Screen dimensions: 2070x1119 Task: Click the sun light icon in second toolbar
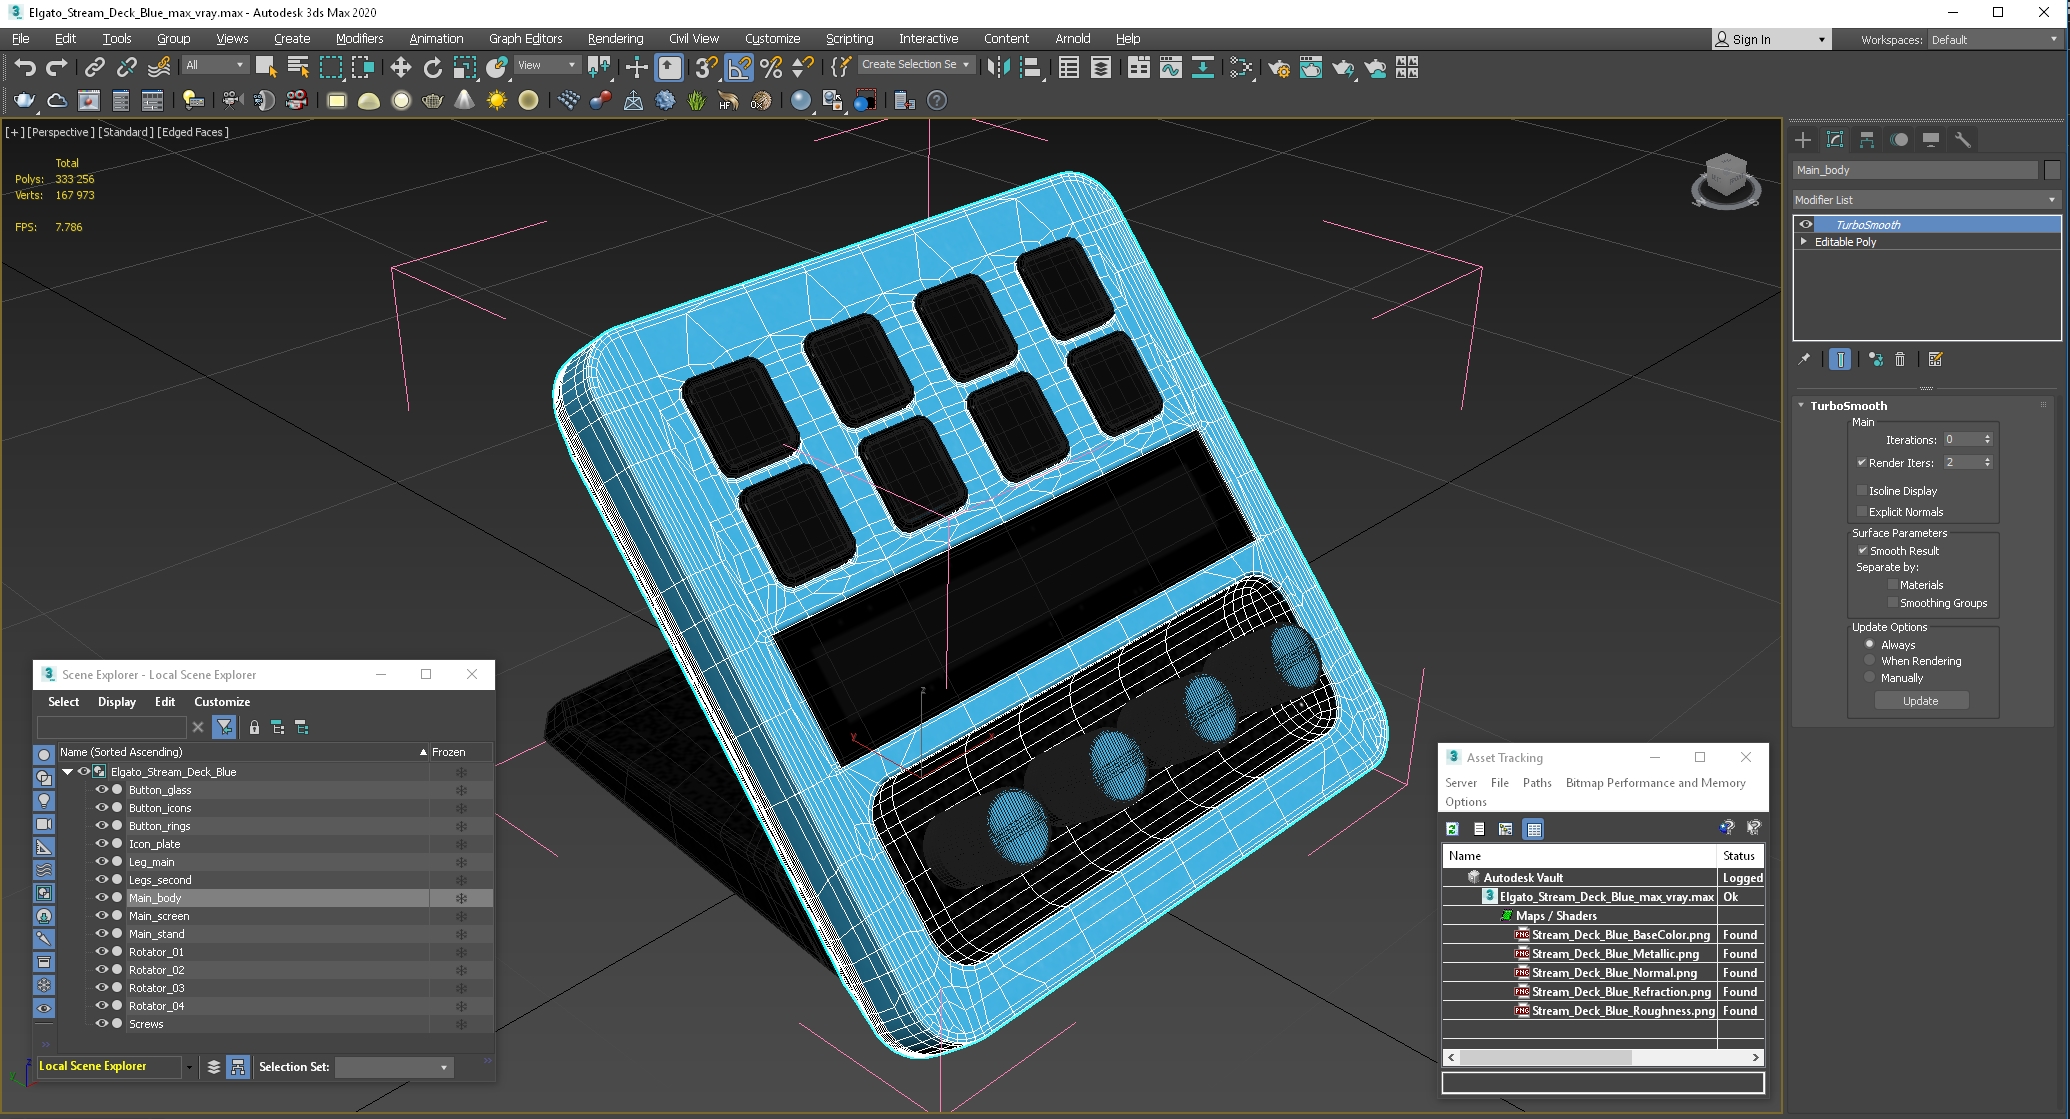coord(497,100)
